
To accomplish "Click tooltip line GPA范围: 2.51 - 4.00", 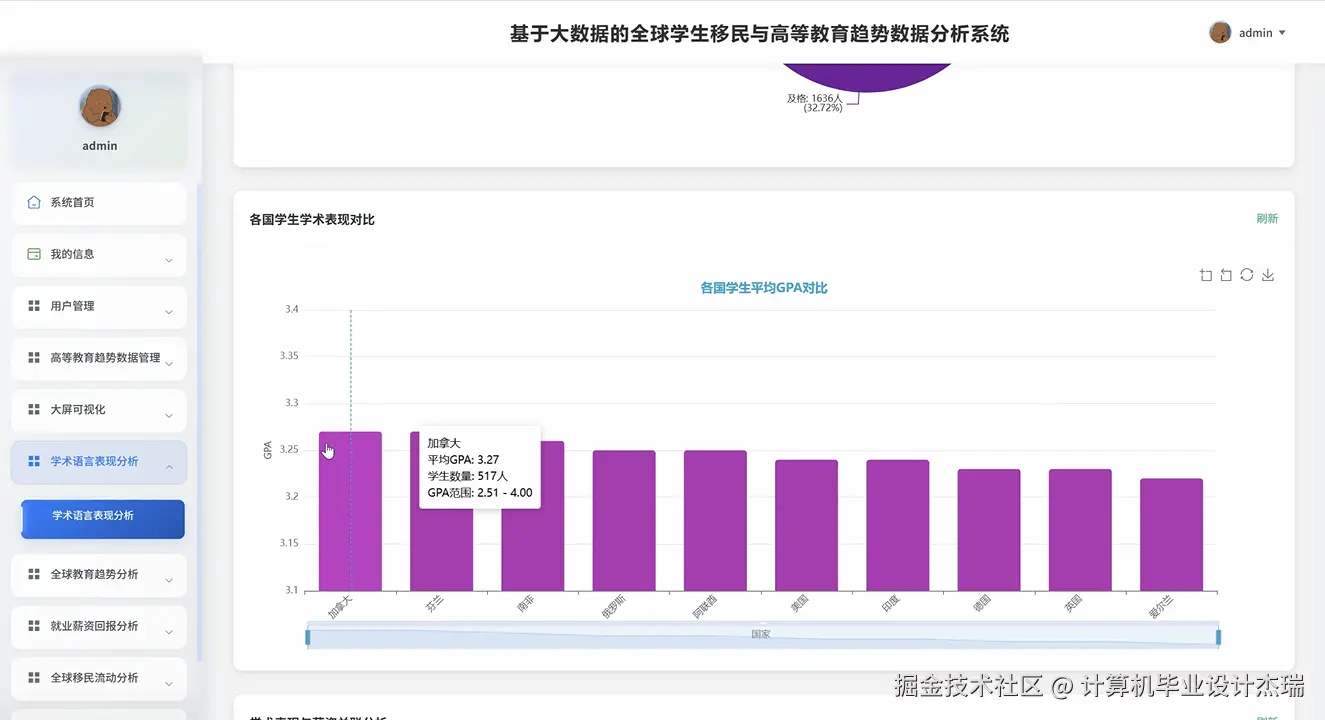I will [x=480, y=493].
